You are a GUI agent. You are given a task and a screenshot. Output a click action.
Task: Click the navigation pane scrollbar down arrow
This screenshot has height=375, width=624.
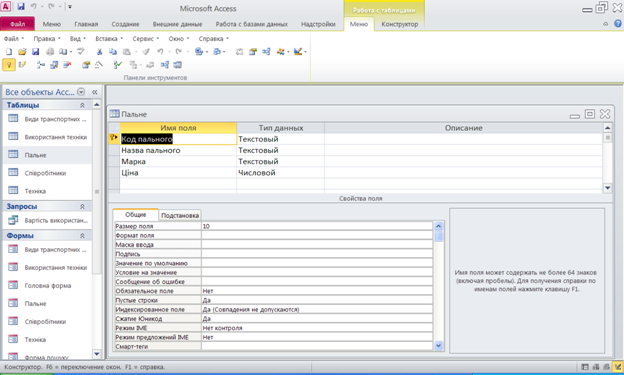point(97,354)
